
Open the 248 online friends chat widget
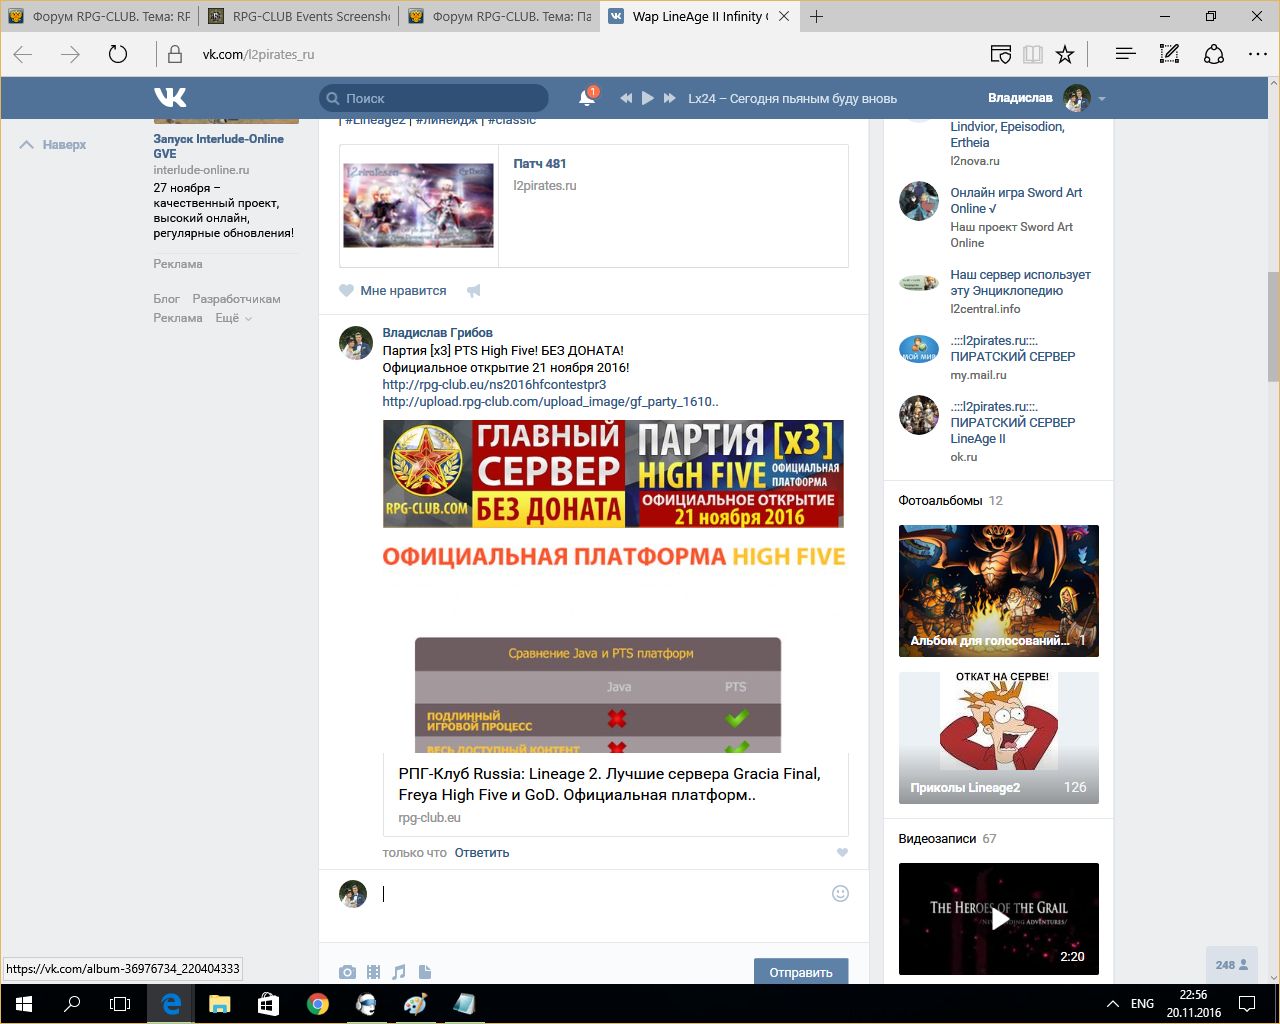pos(1231,965)
